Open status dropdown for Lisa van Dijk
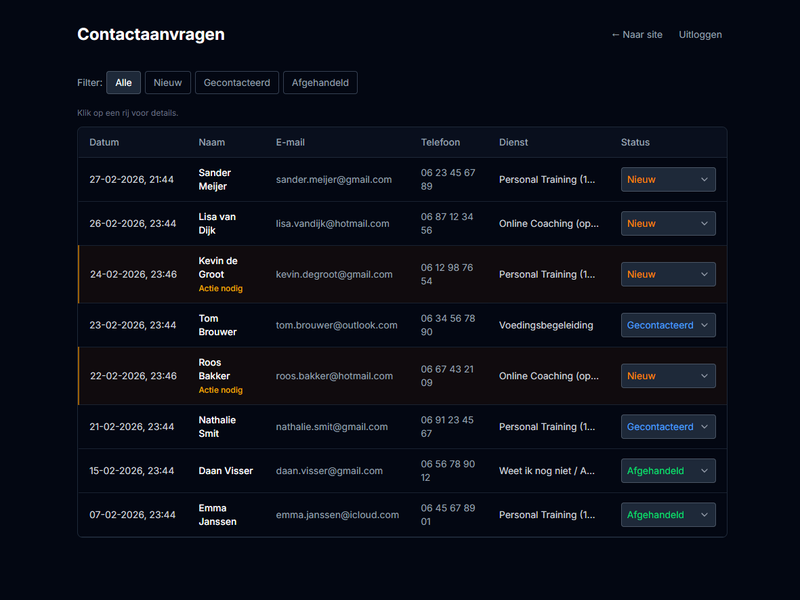Viewport: 800px width, 600px height. (x=668, y=223)
